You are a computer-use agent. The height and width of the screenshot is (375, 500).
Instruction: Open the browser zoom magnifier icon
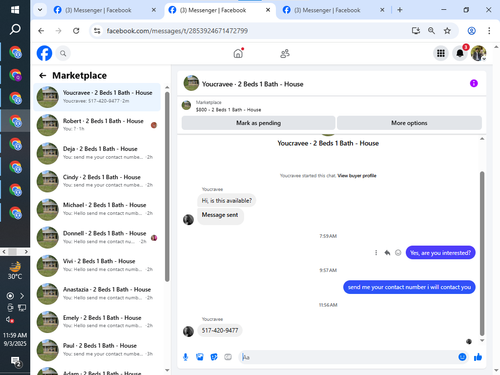click(x=431, y=31)
